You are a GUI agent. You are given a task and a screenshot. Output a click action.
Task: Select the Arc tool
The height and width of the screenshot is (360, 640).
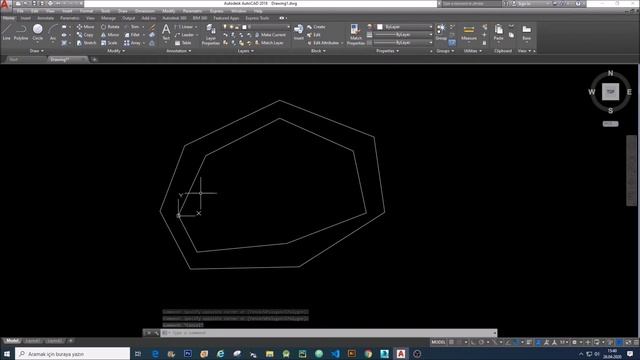[53, 32]
